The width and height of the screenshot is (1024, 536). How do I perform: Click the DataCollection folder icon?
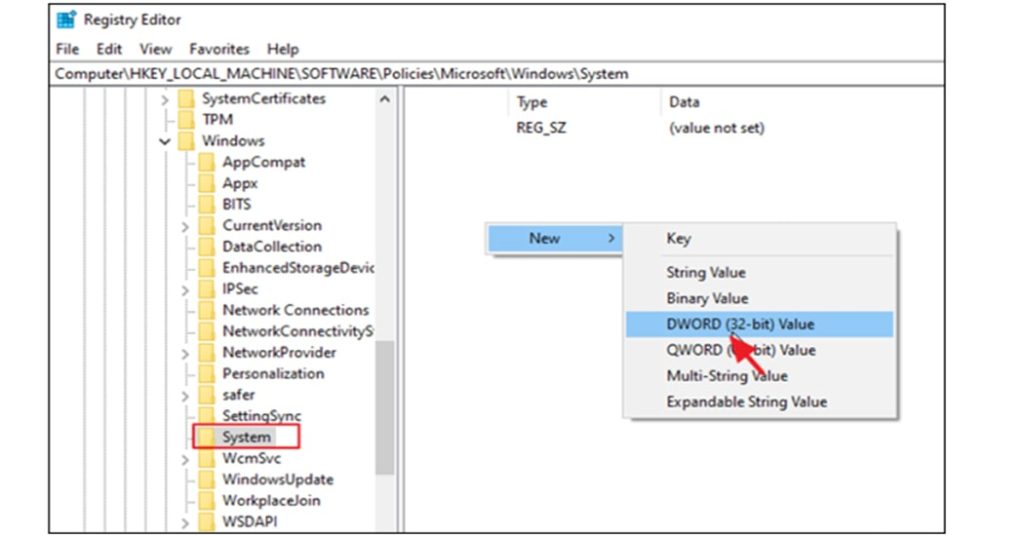[x=207, y=247]
